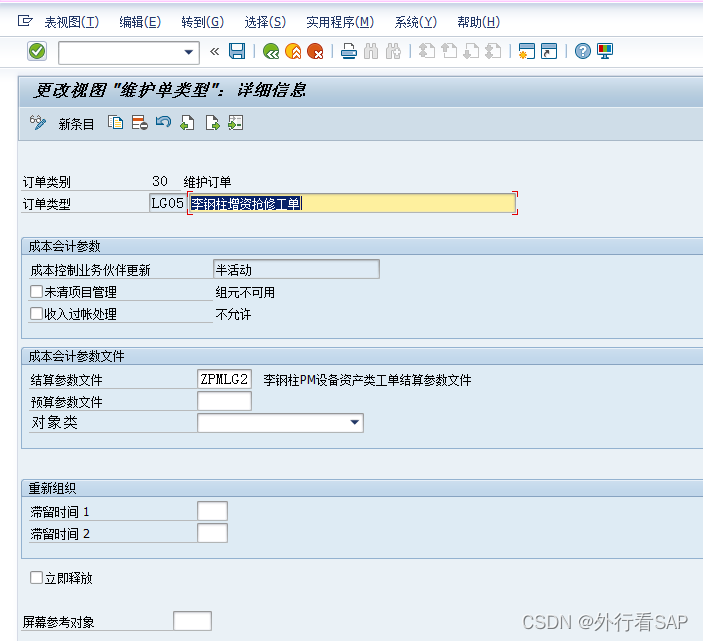Screen dimensions: 703x641
Task: Click the Create New Session icon
Action: pos(526,51)
